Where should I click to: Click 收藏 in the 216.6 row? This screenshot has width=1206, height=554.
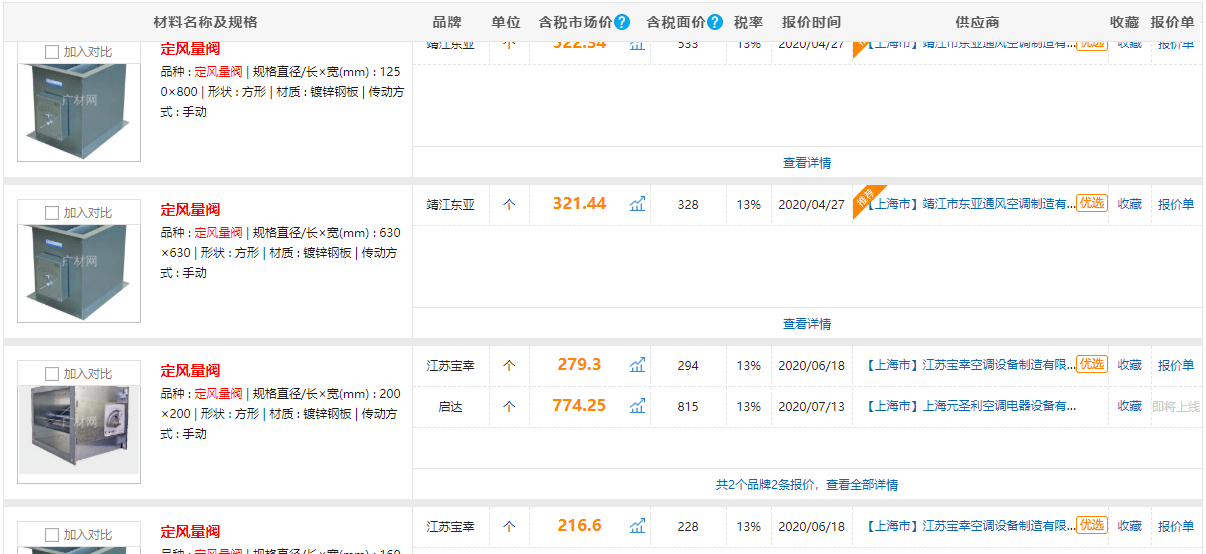click(1129, 526)
